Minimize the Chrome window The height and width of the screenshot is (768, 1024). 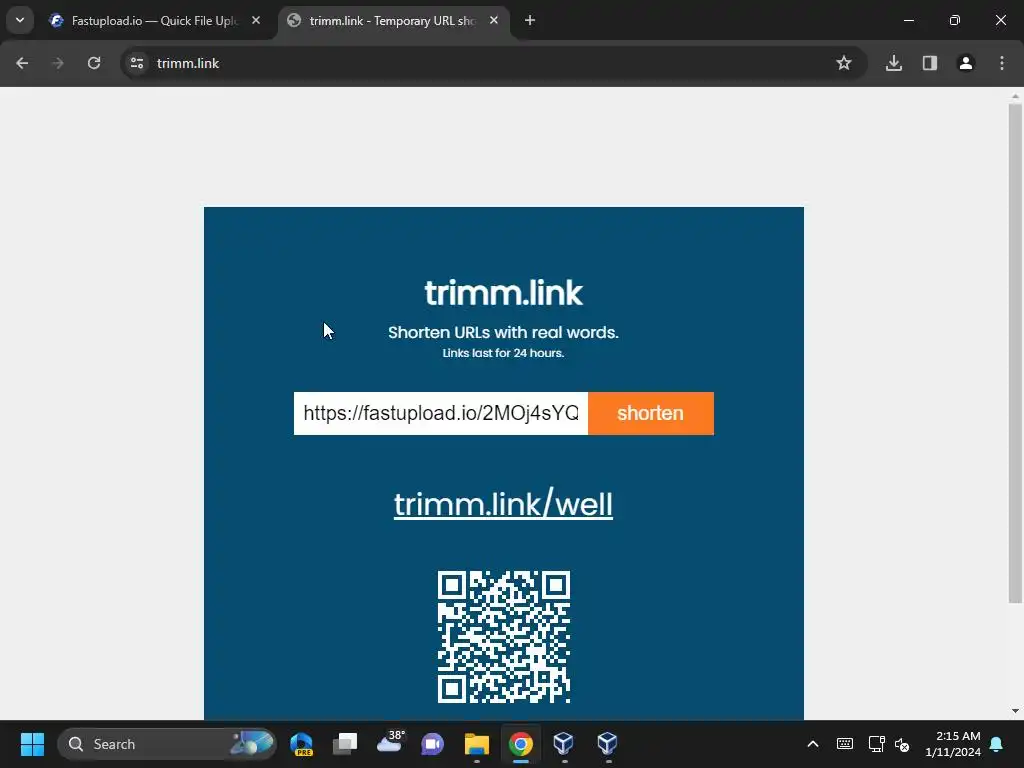[908, 21]
